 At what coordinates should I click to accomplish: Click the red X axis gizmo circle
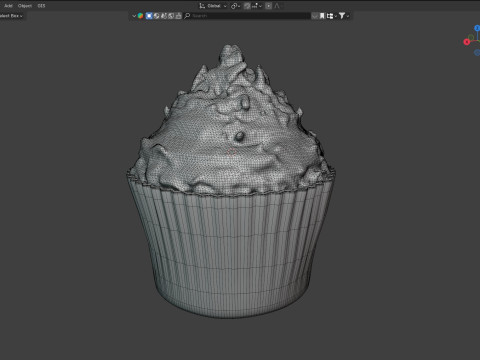467,42
